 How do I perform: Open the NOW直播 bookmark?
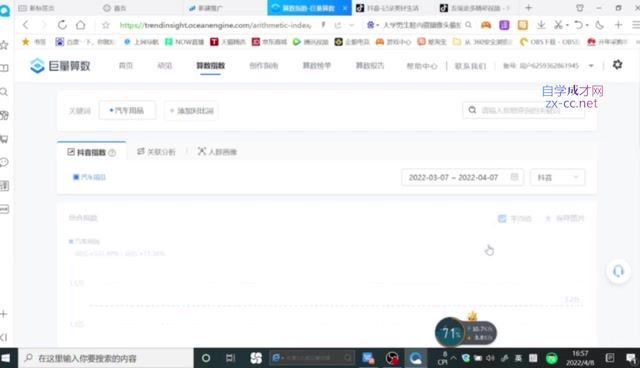tap(184, 42)
